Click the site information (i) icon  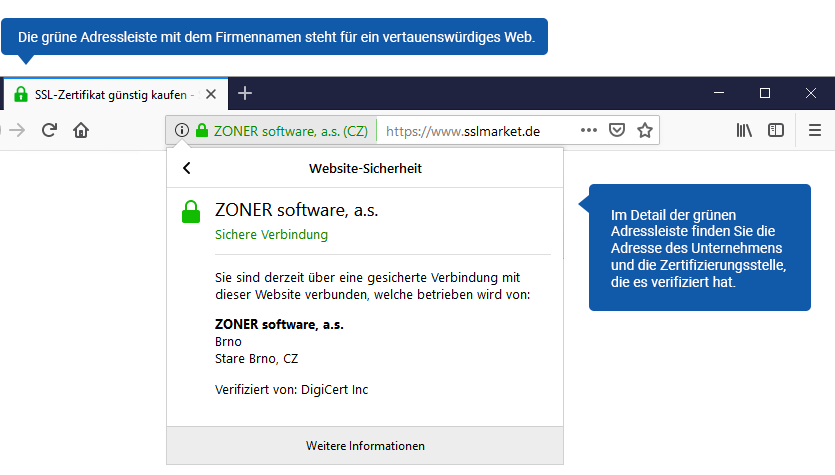(x=182, y=130)
